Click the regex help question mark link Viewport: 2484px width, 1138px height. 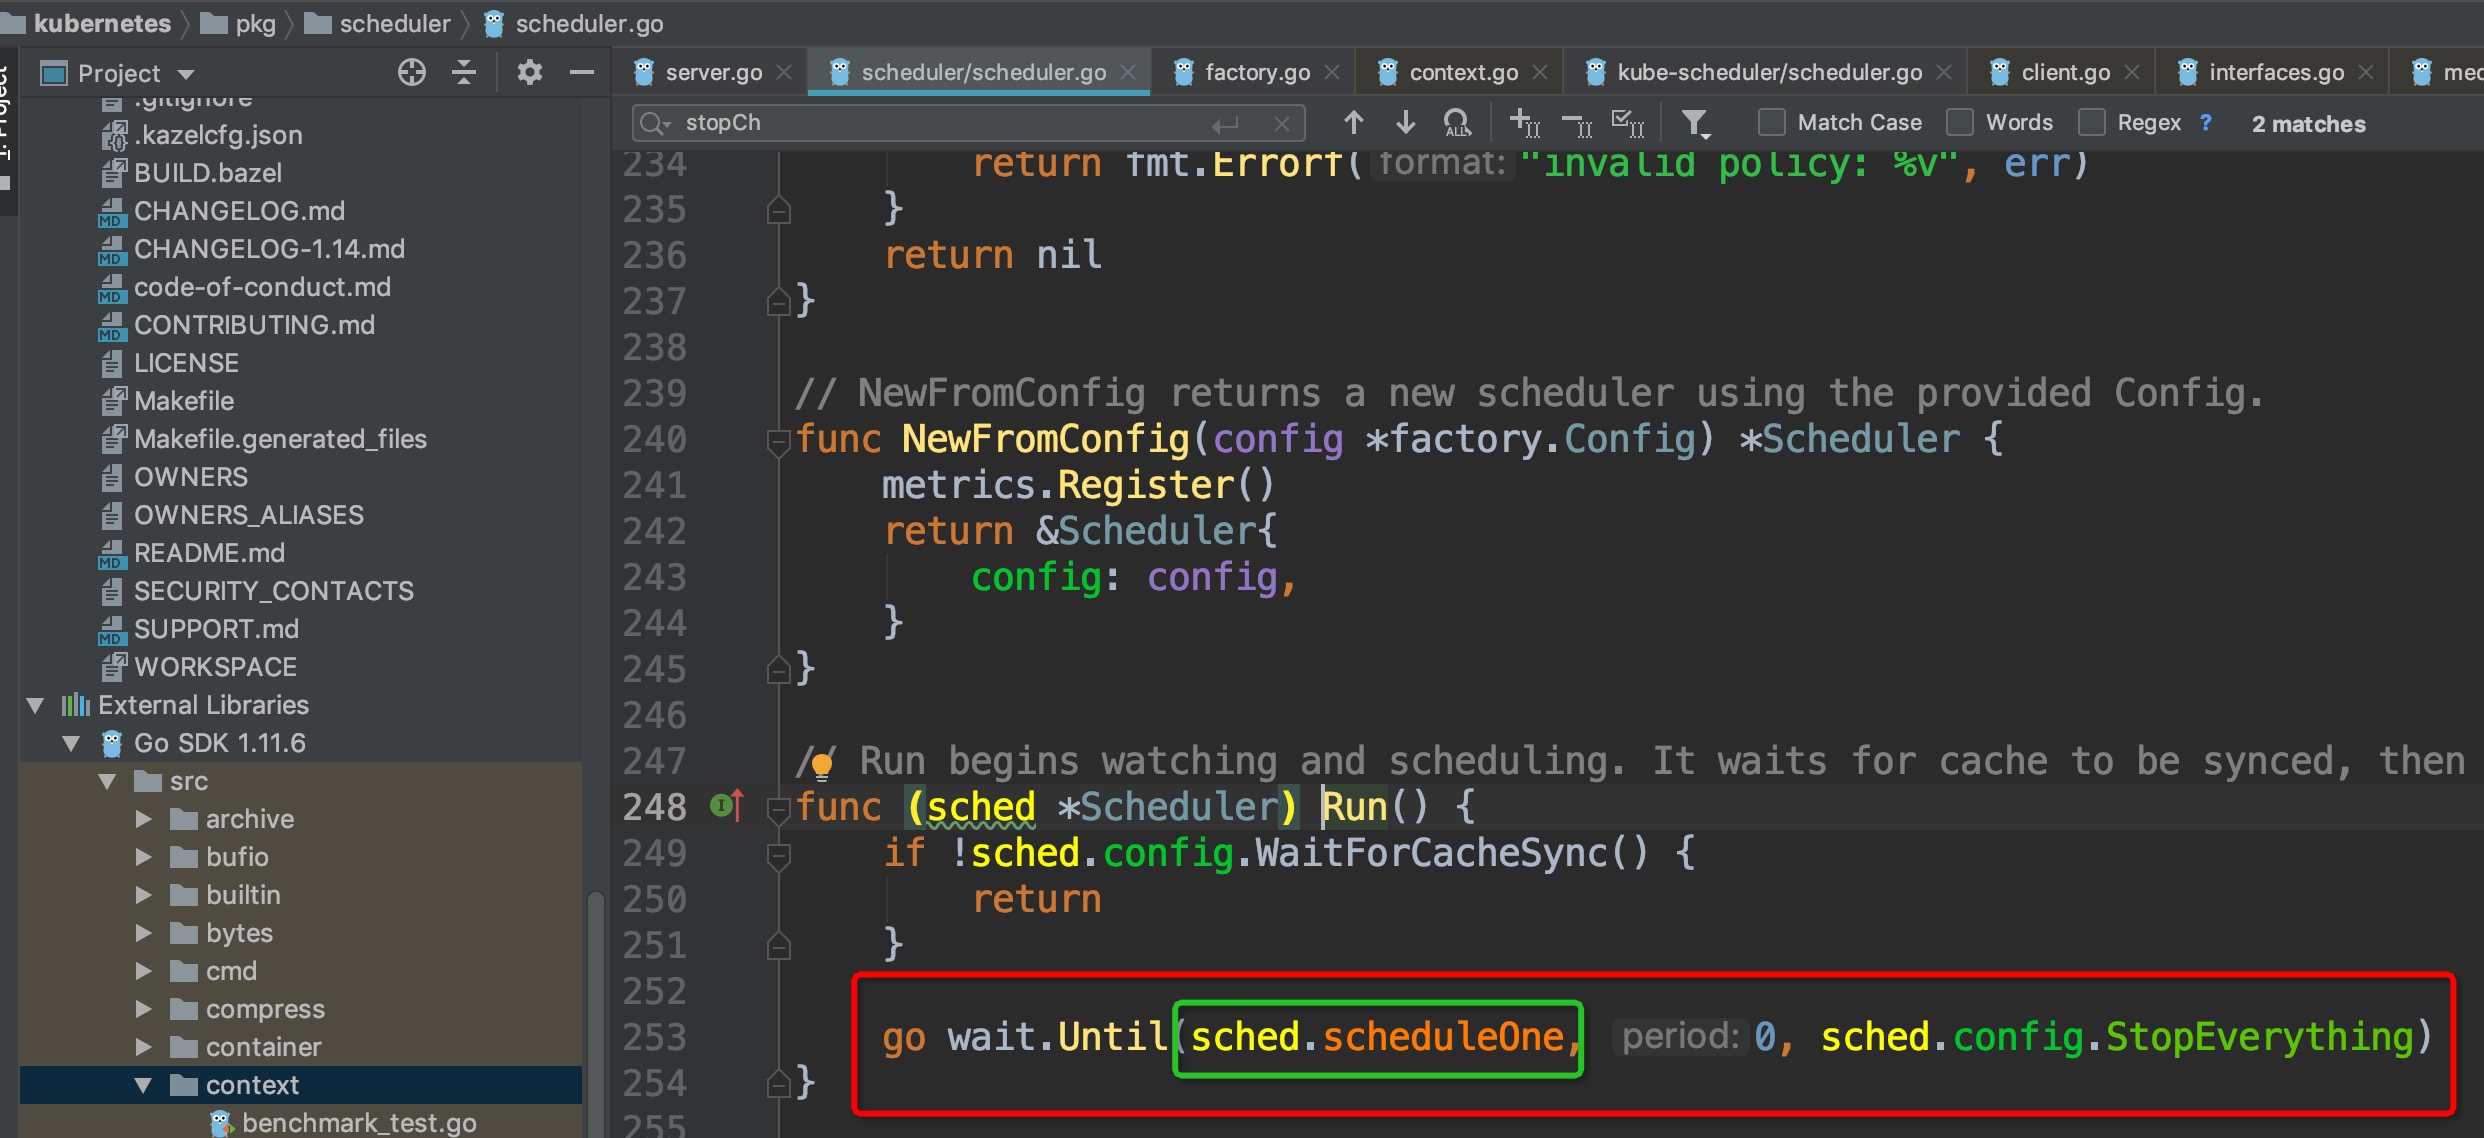[2205, 123]
